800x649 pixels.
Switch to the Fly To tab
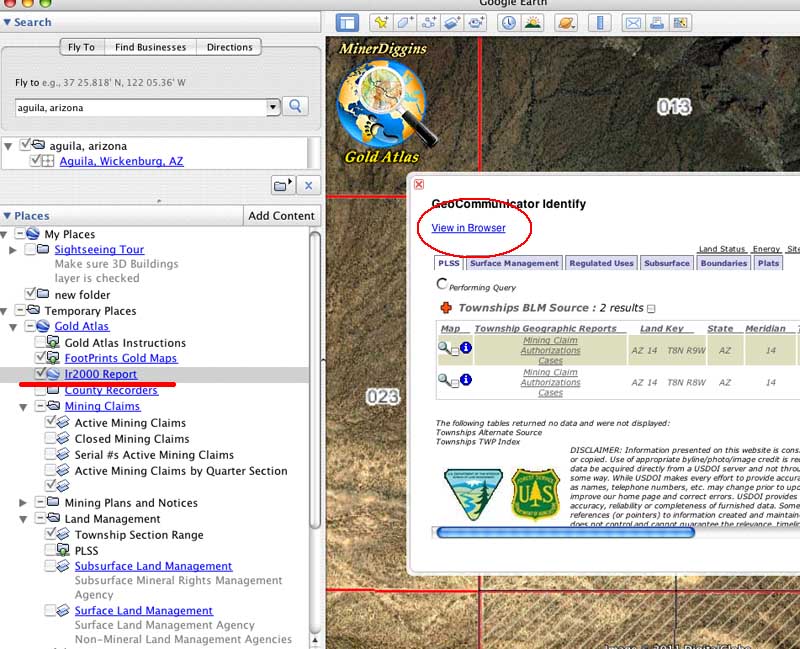coord(82,47)
